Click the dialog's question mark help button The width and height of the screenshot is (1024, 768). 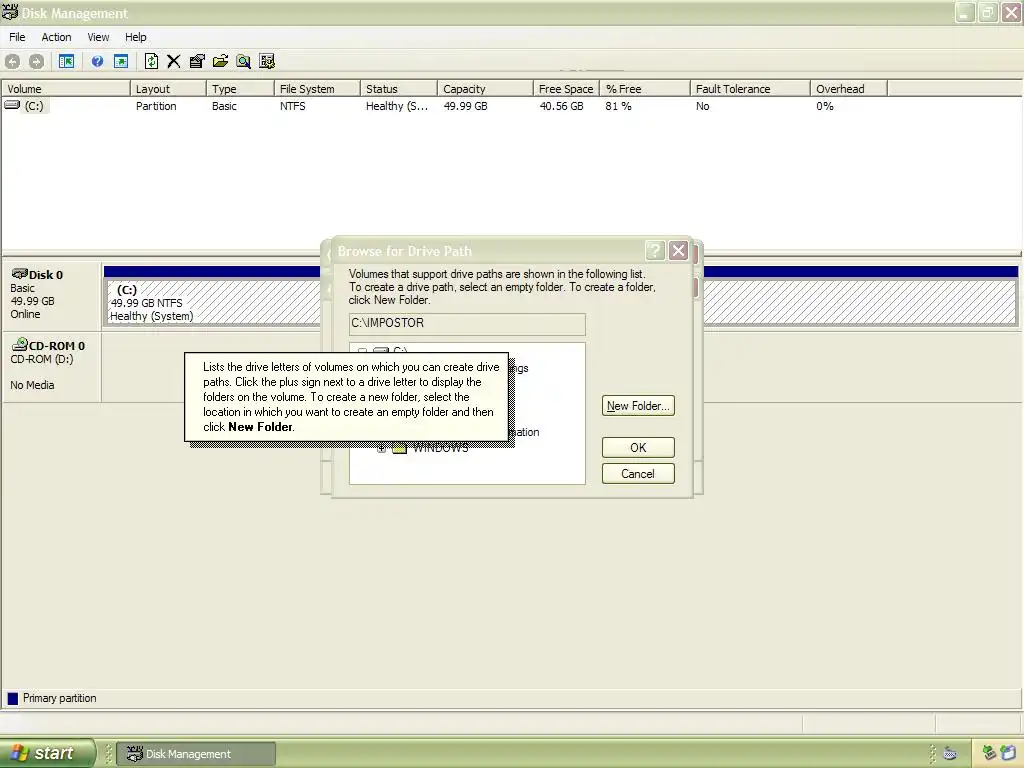click(x=655, y=251)
